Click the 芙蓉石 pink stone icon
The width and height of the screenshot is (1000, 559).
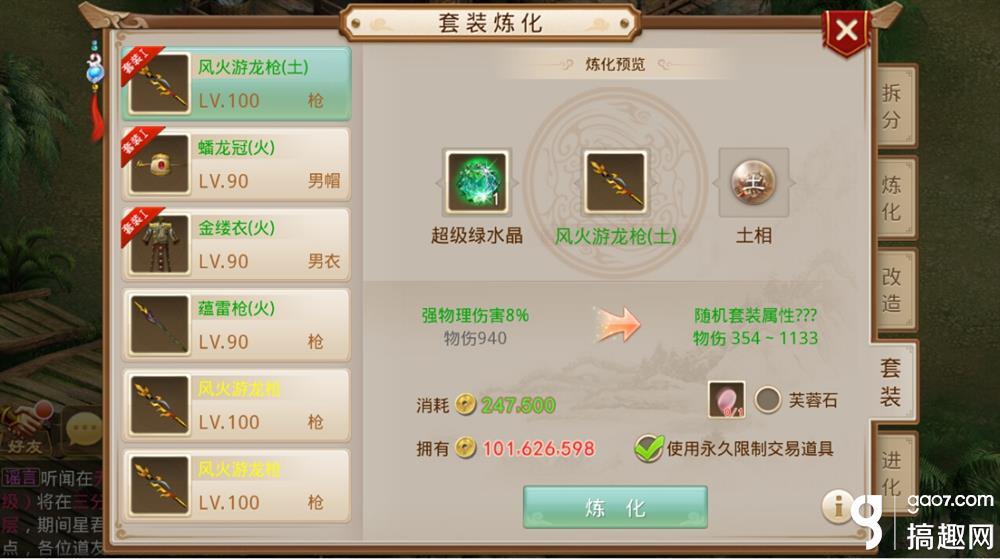(x=726, y=400)
